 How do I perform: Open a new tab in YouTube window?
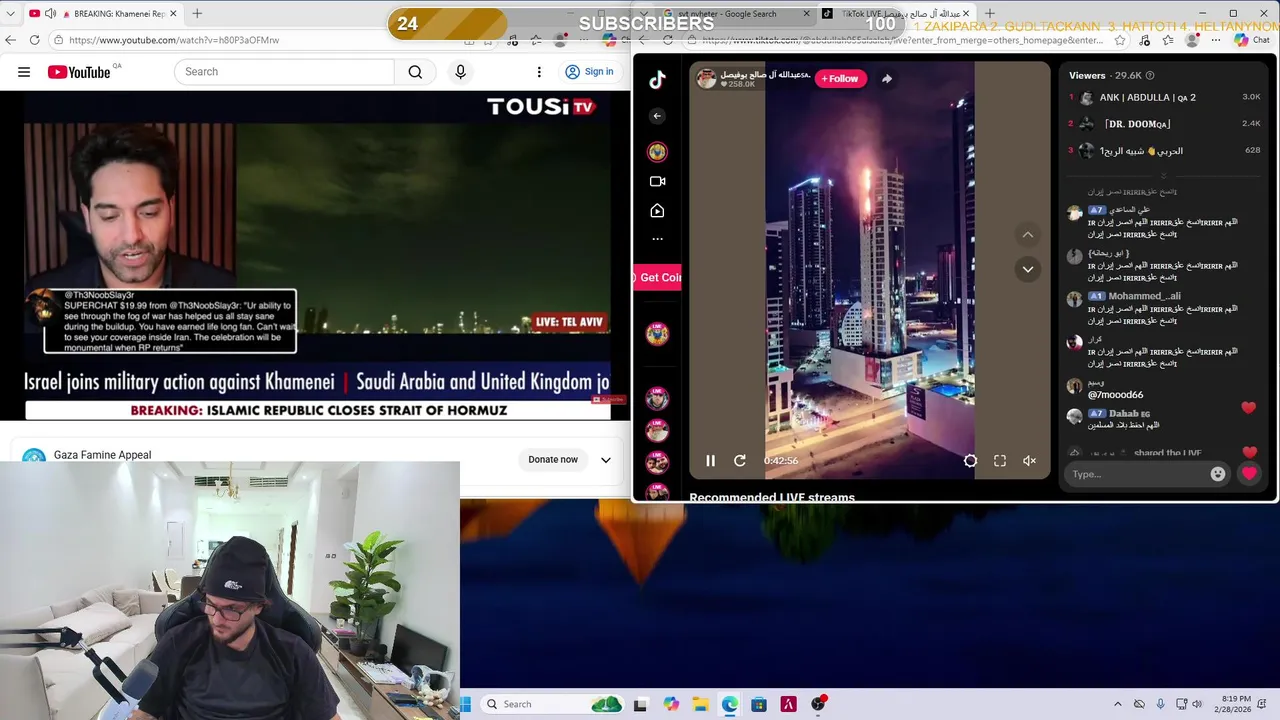[x=197, y=14]
